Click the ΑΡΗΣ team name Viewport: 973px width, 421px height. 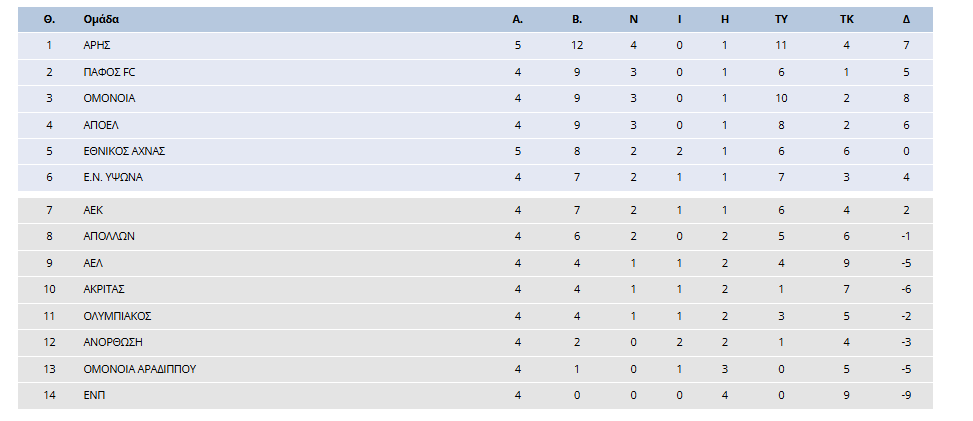97,45
